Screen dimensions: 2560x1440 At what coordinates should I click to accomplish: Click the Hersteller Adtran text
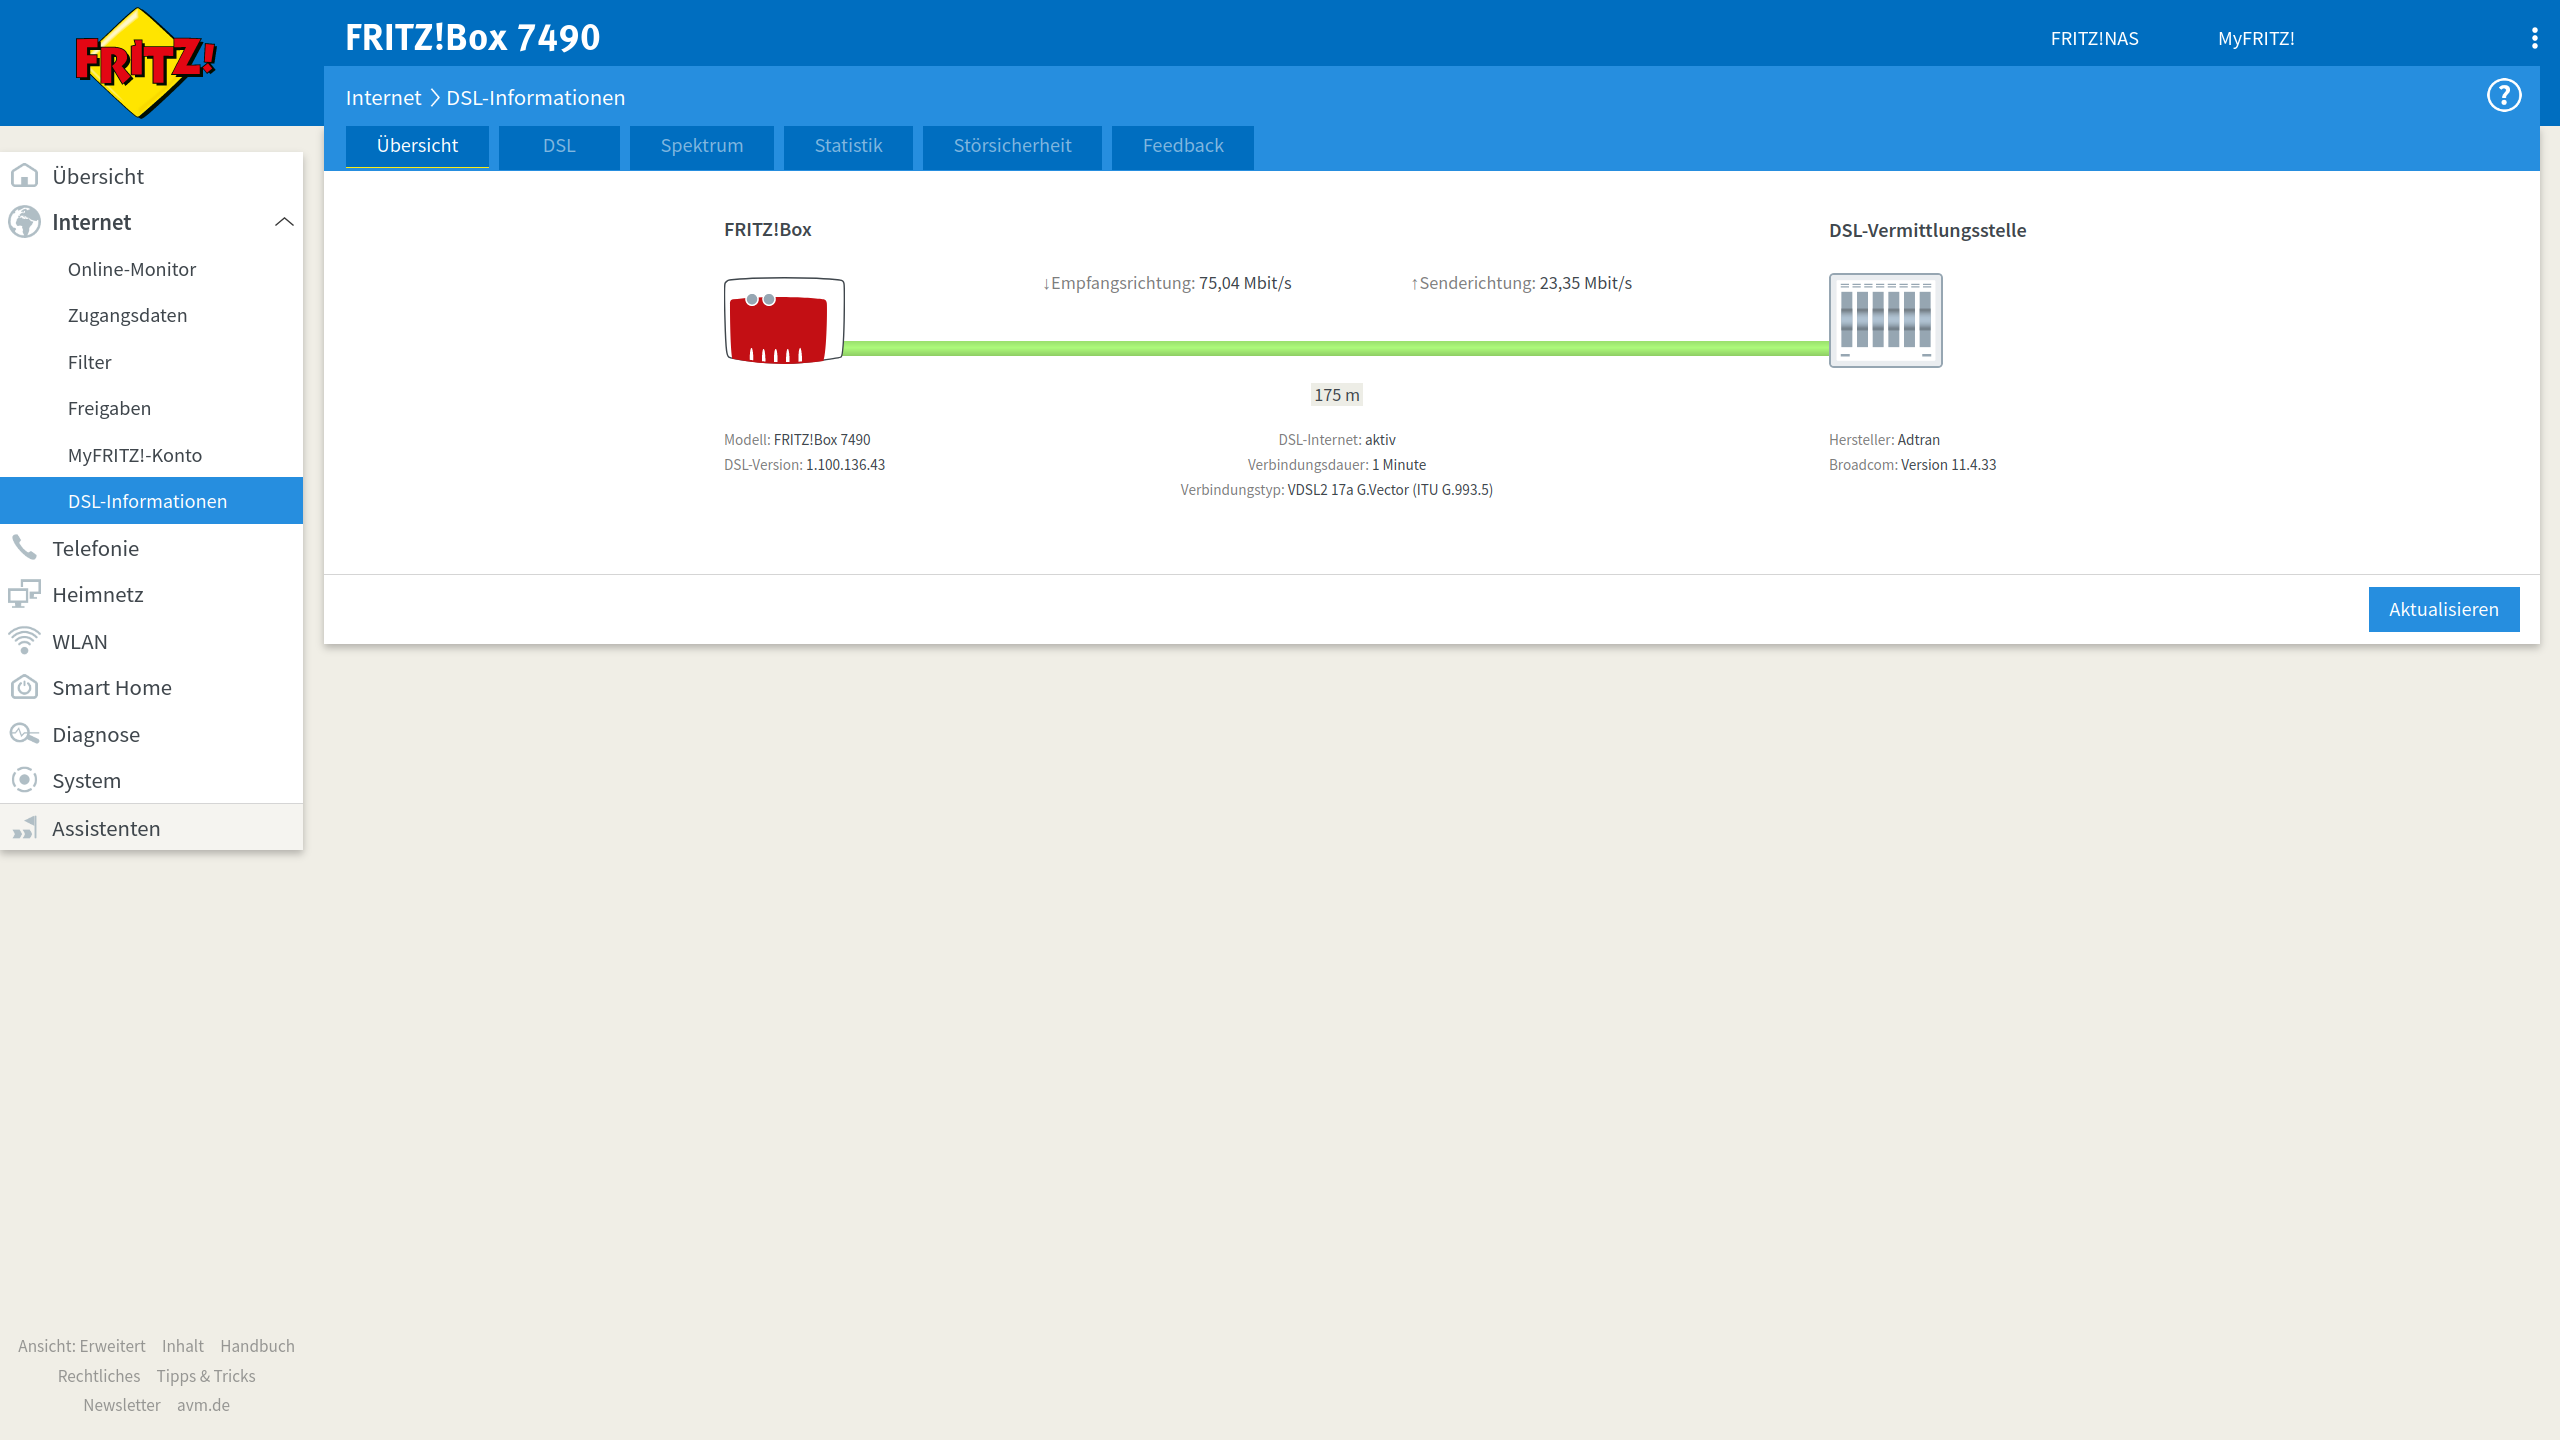1884,440
